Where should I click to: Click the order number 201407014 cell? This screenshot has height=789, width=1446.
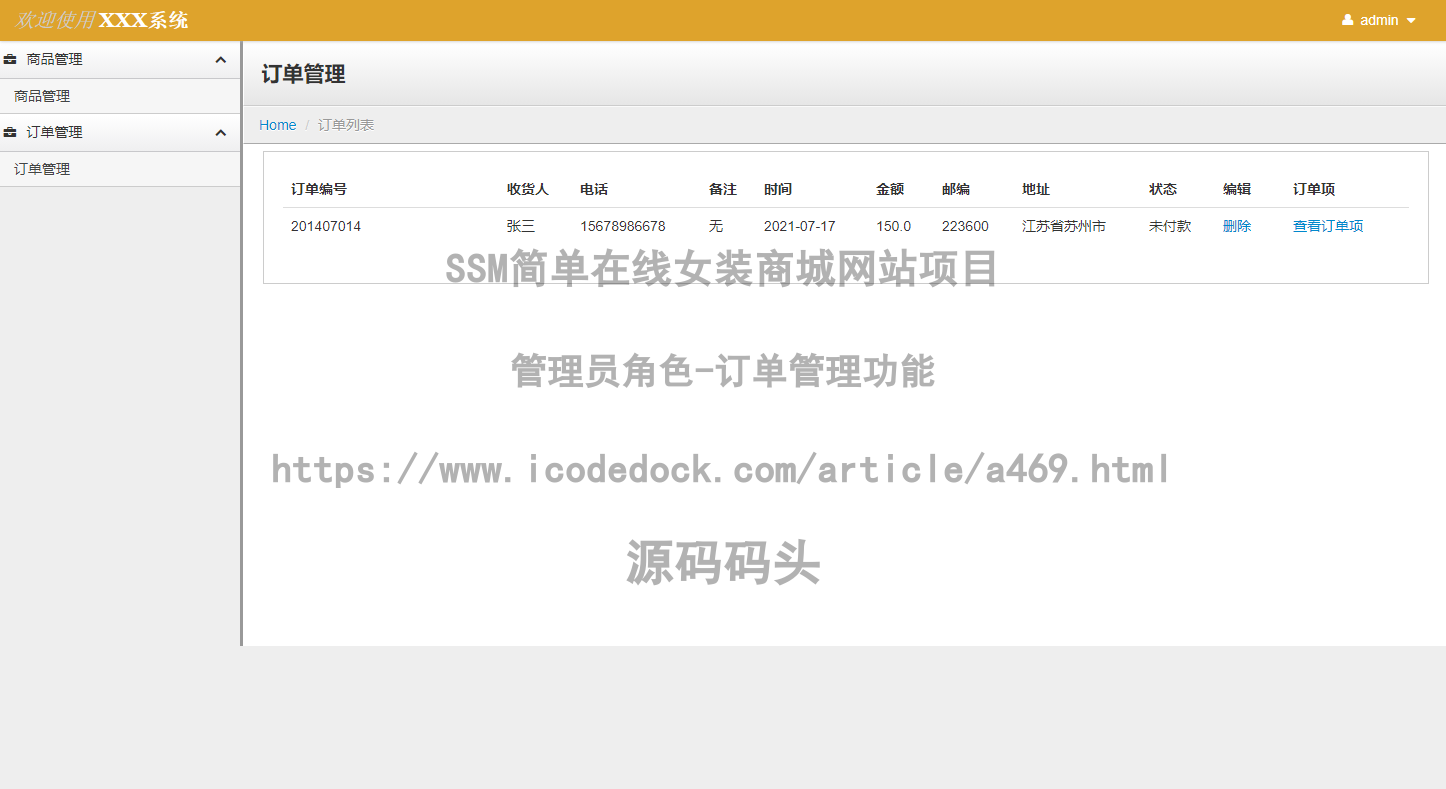(x=326, y=226)
